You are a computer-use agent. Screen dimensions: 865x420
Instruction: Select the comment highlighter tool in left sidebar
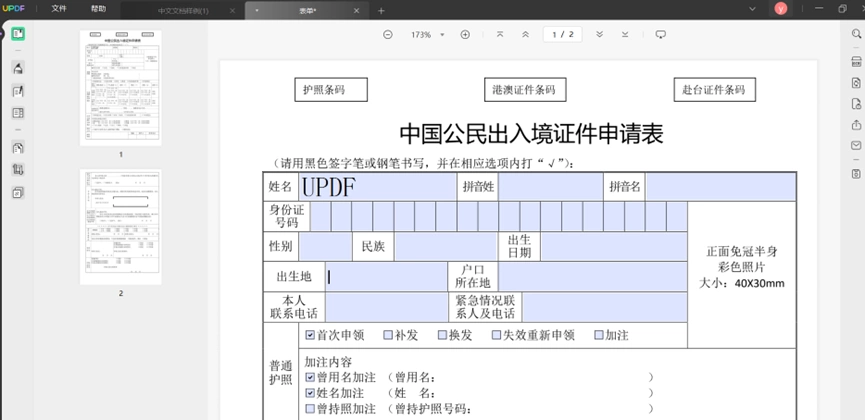pyautogui.click(x=18, y=68)
